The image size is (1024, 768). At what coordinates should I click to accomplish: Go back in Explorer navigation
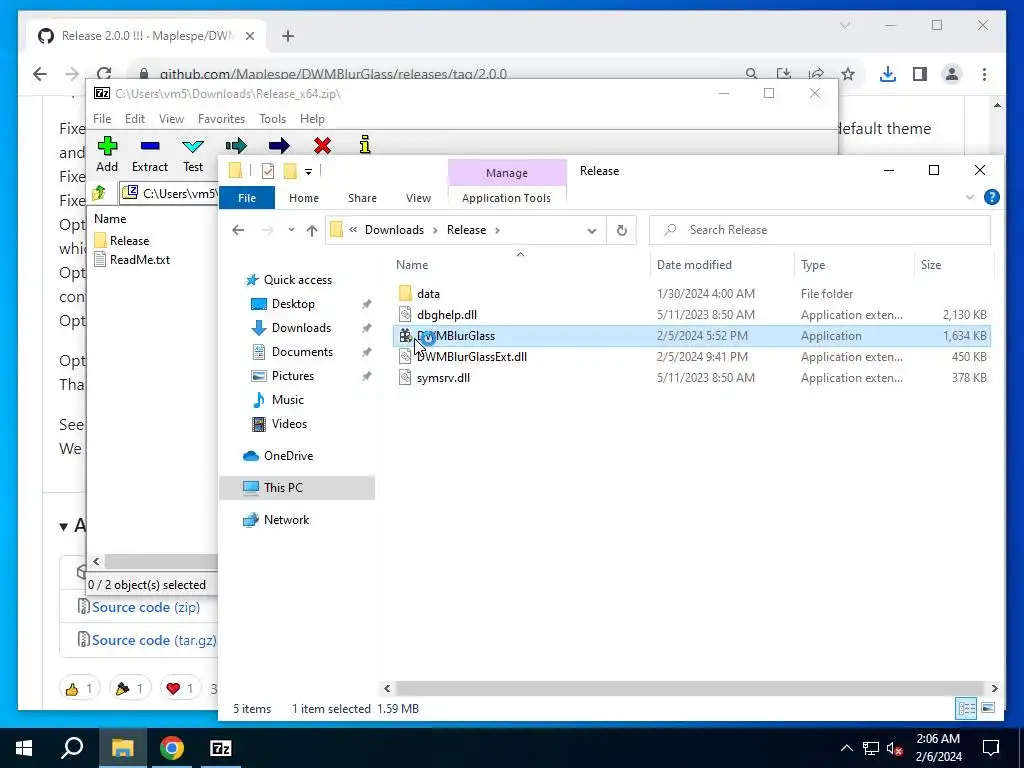[238, 230]
